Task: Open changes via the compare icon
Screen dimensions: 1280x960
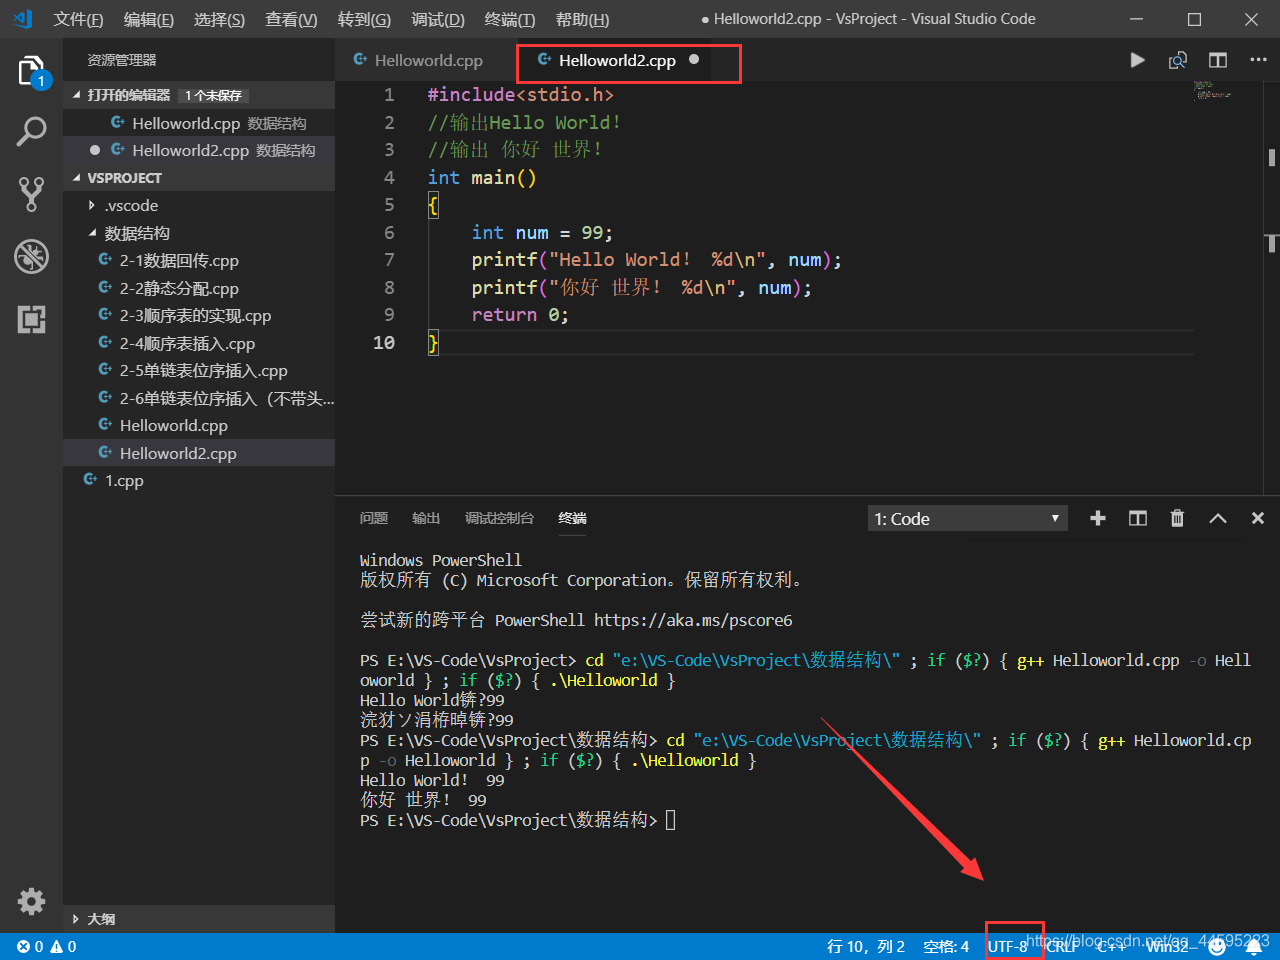Action: 1178,60
